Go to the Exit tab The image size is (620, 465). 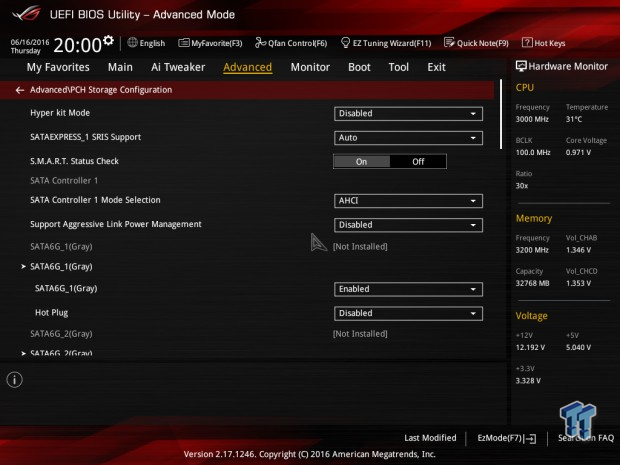[x=436, y=67]
